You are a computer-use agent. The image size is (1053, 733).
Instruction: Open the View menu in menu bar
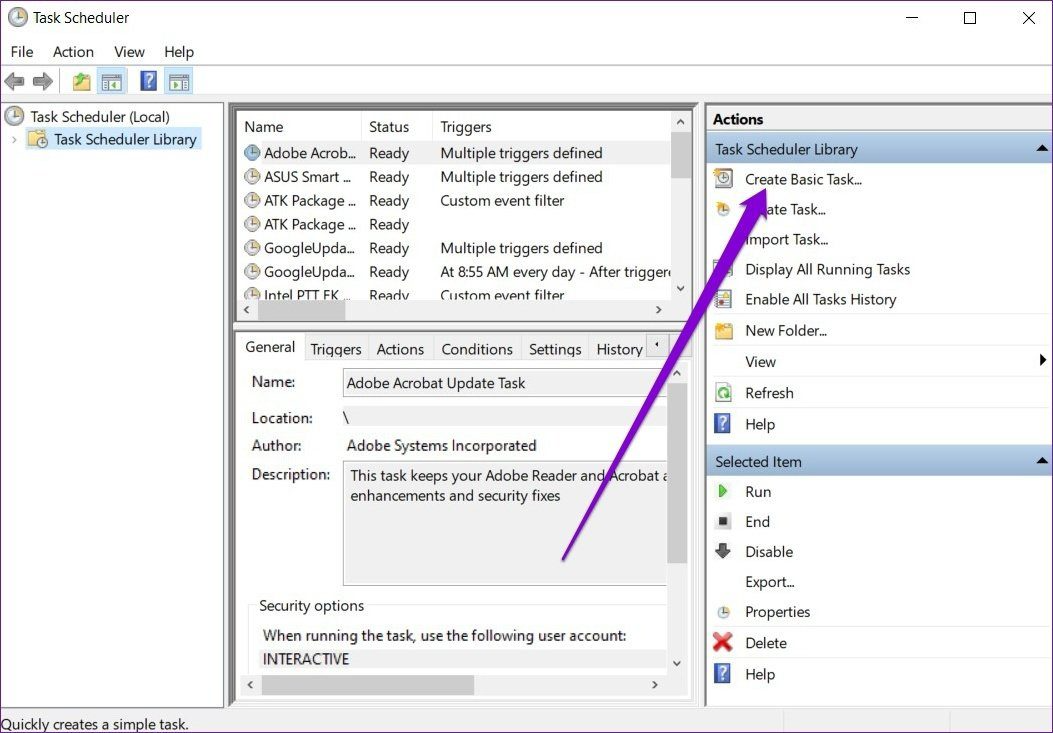coord(129,52)
